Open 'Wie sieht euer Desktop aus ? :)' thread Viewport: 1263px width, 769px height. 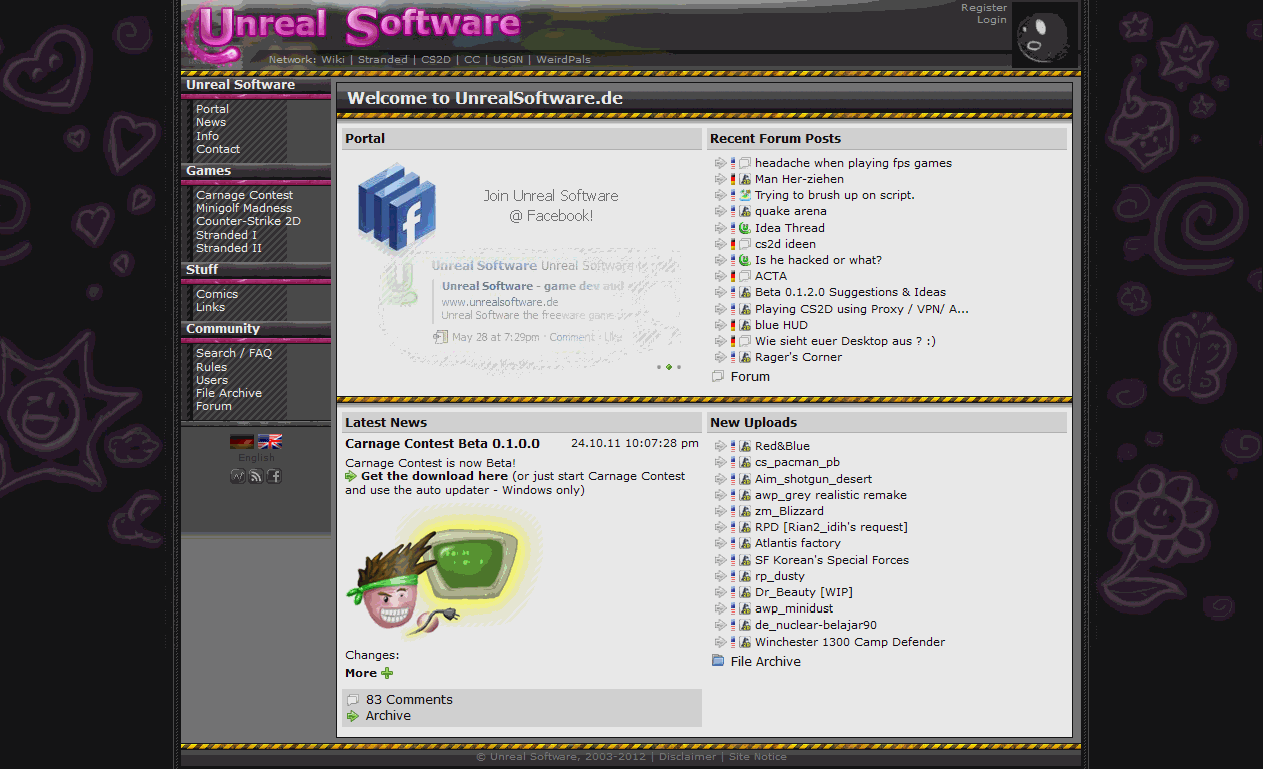(x=845, y=341)
